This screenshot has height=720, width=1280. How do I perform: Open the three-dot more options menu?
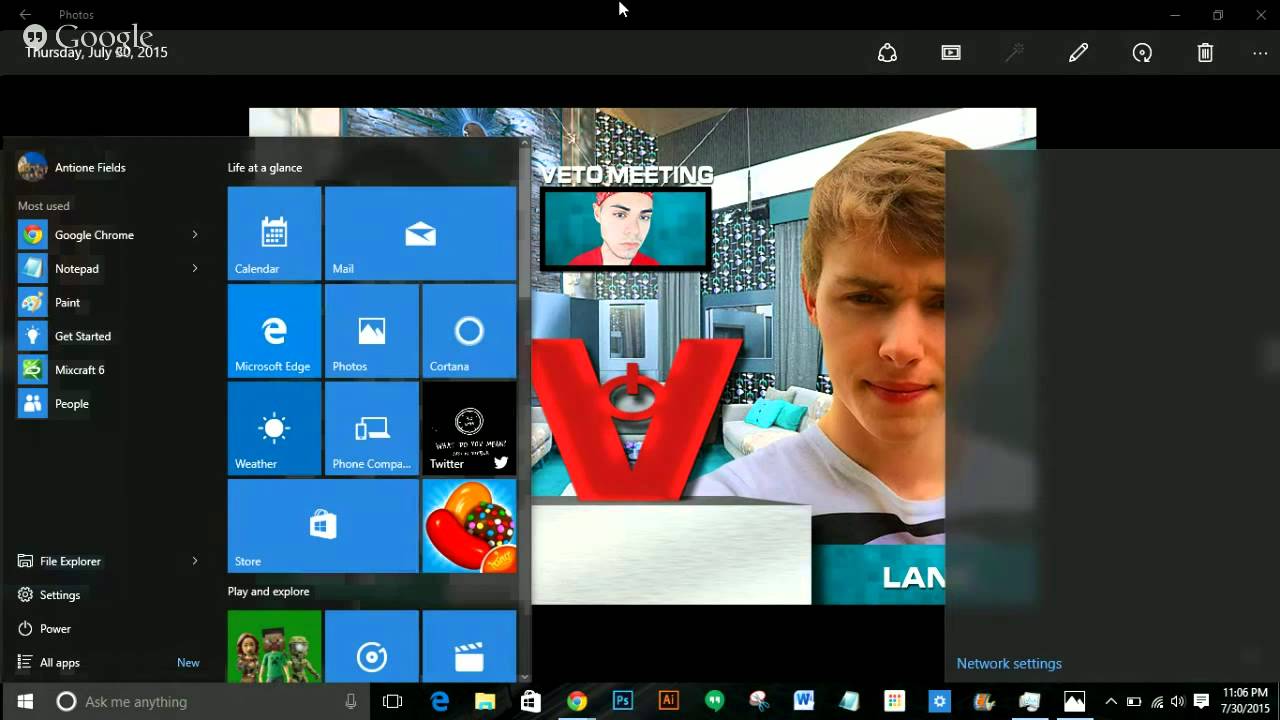tap(1260, 53)
